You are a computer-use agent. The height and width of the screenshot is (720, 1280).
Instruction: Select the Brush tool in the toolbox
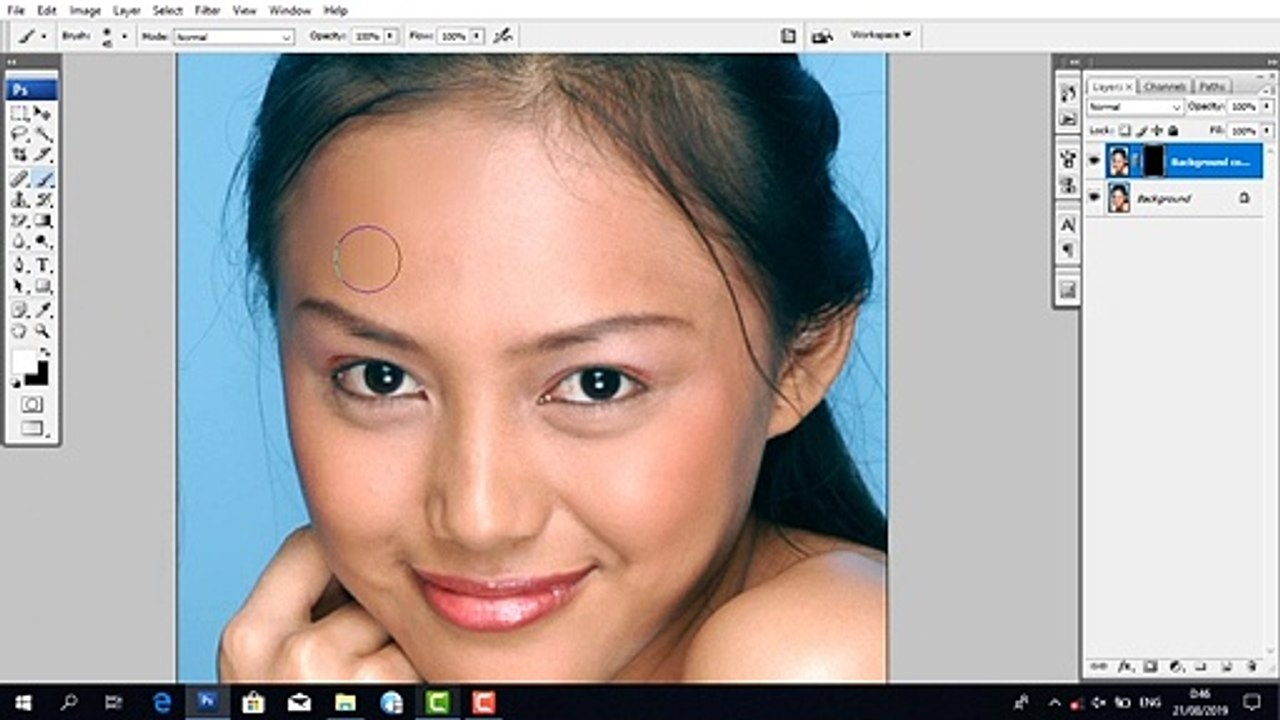click(x=43, y=178)
